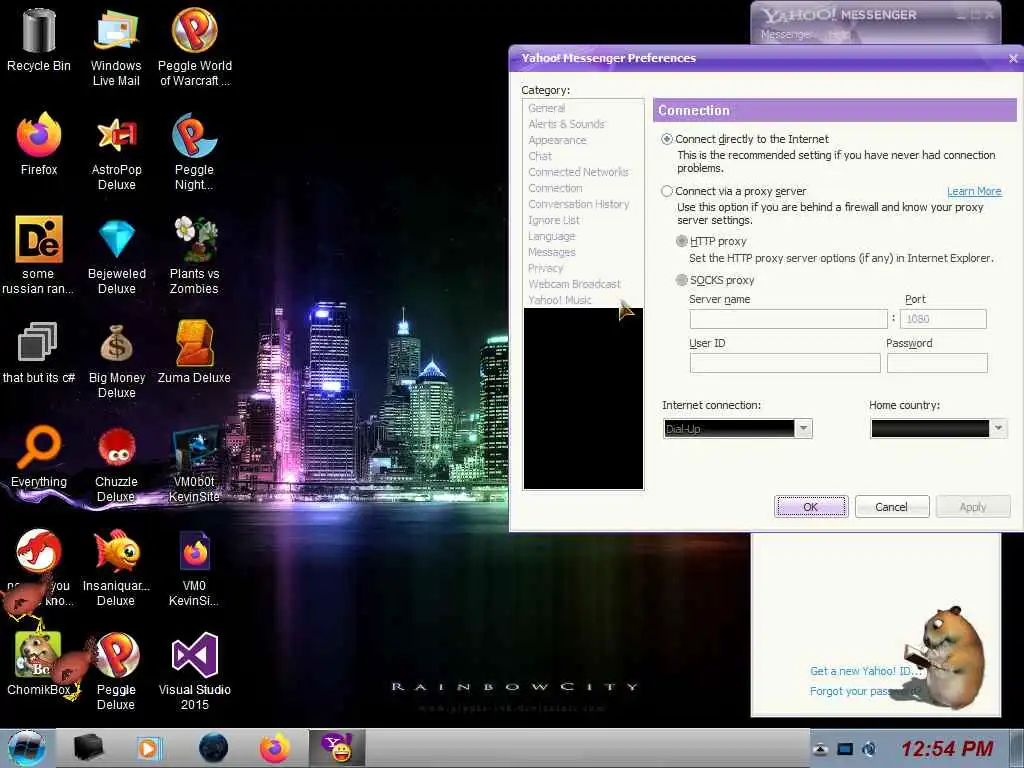
Task: Launch Firefox from the desktop
Action: tap(39, 144)
